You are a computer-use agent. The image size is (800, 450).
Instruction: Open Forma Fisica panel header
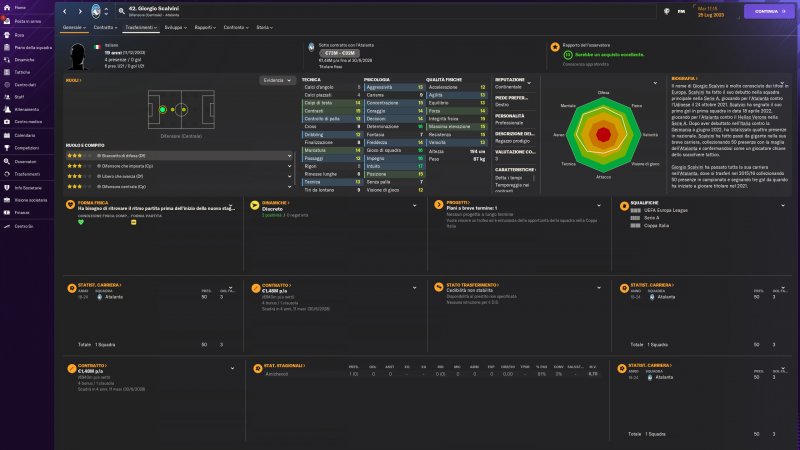click(x=94, y=201)
